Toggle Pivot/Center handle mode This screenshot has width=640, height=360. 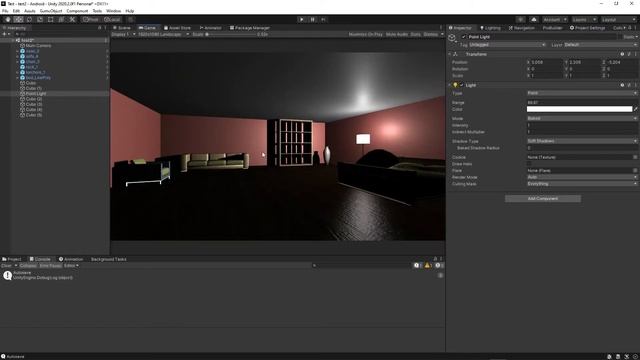(91, 19)
